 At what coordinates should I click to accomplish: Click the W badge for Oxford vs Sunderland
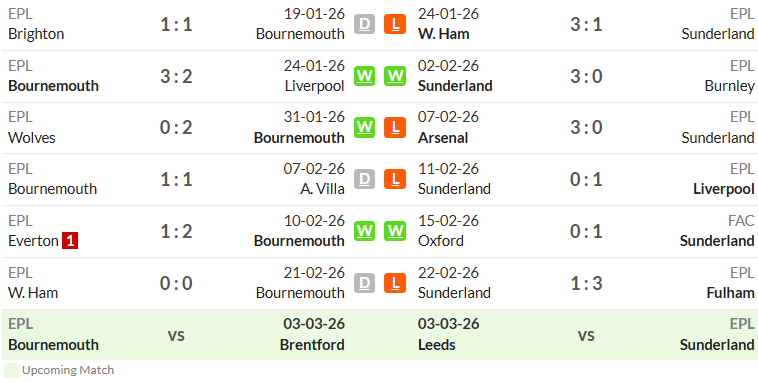click(395, 231)
